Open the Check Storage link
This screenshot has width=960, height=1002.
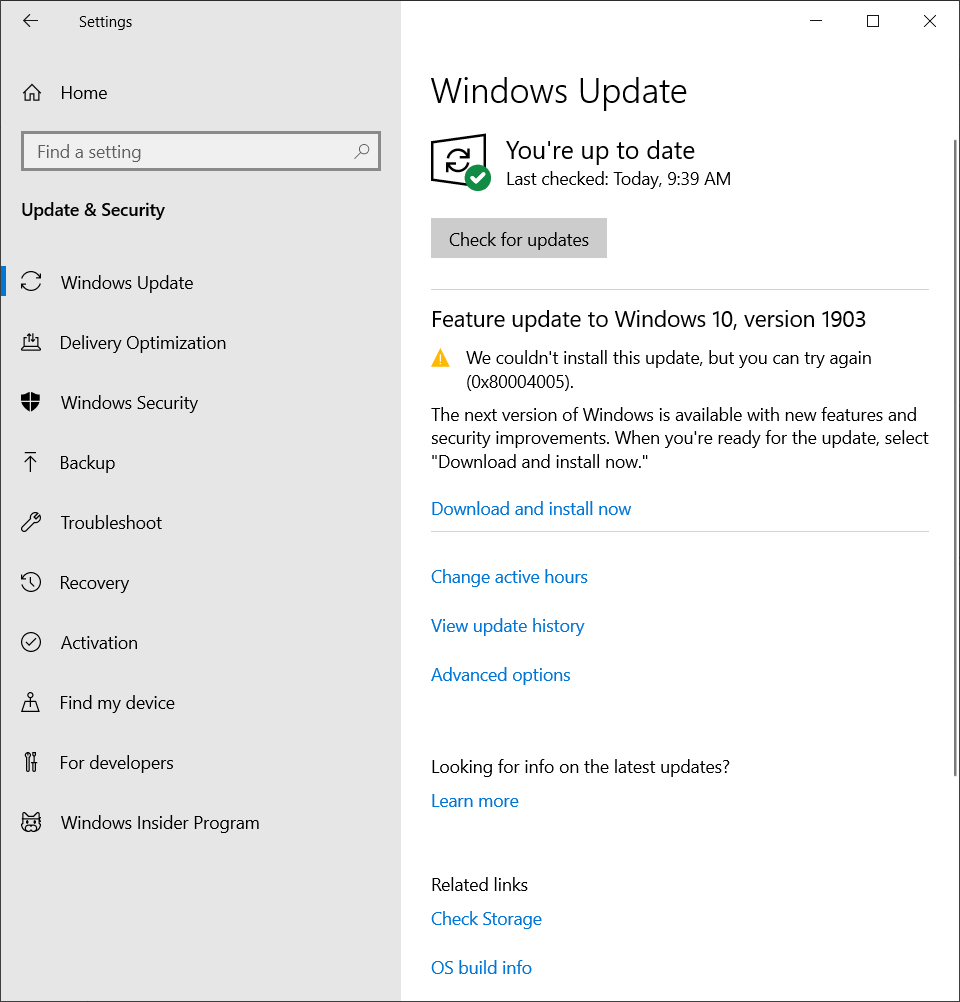point(486,919)
